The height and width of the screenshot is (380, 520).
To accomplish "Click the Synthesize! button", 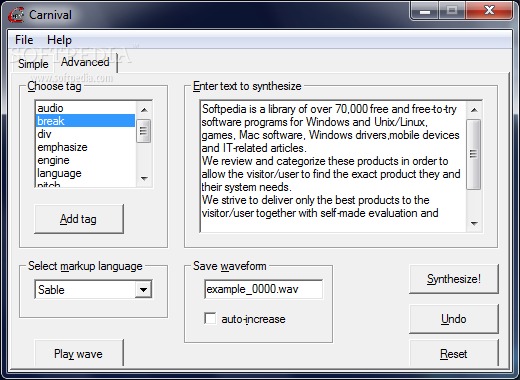I will 454,279.
